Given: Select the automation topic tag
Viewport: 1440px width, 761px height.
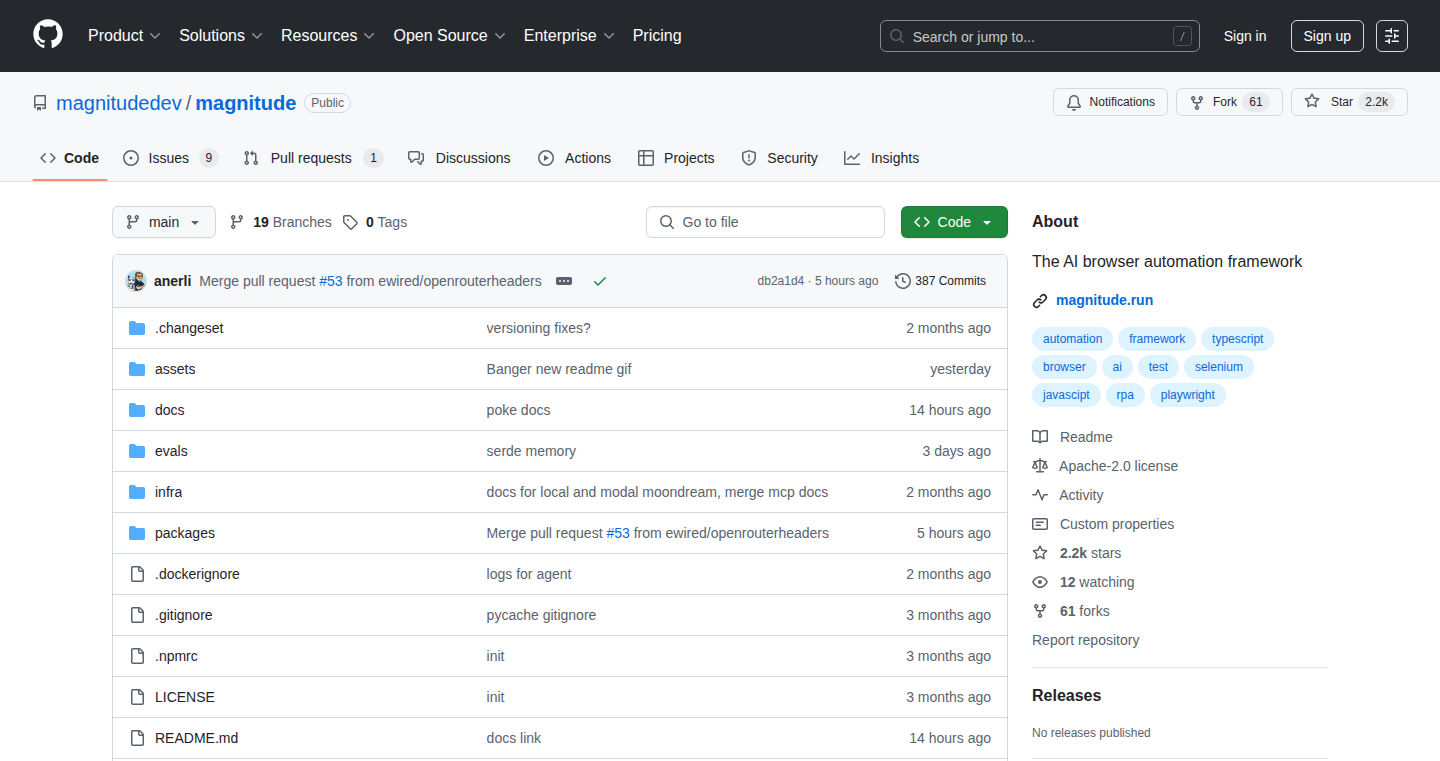Looking at the screenshot, I should pyautogui.click(x=1072, y=339).
